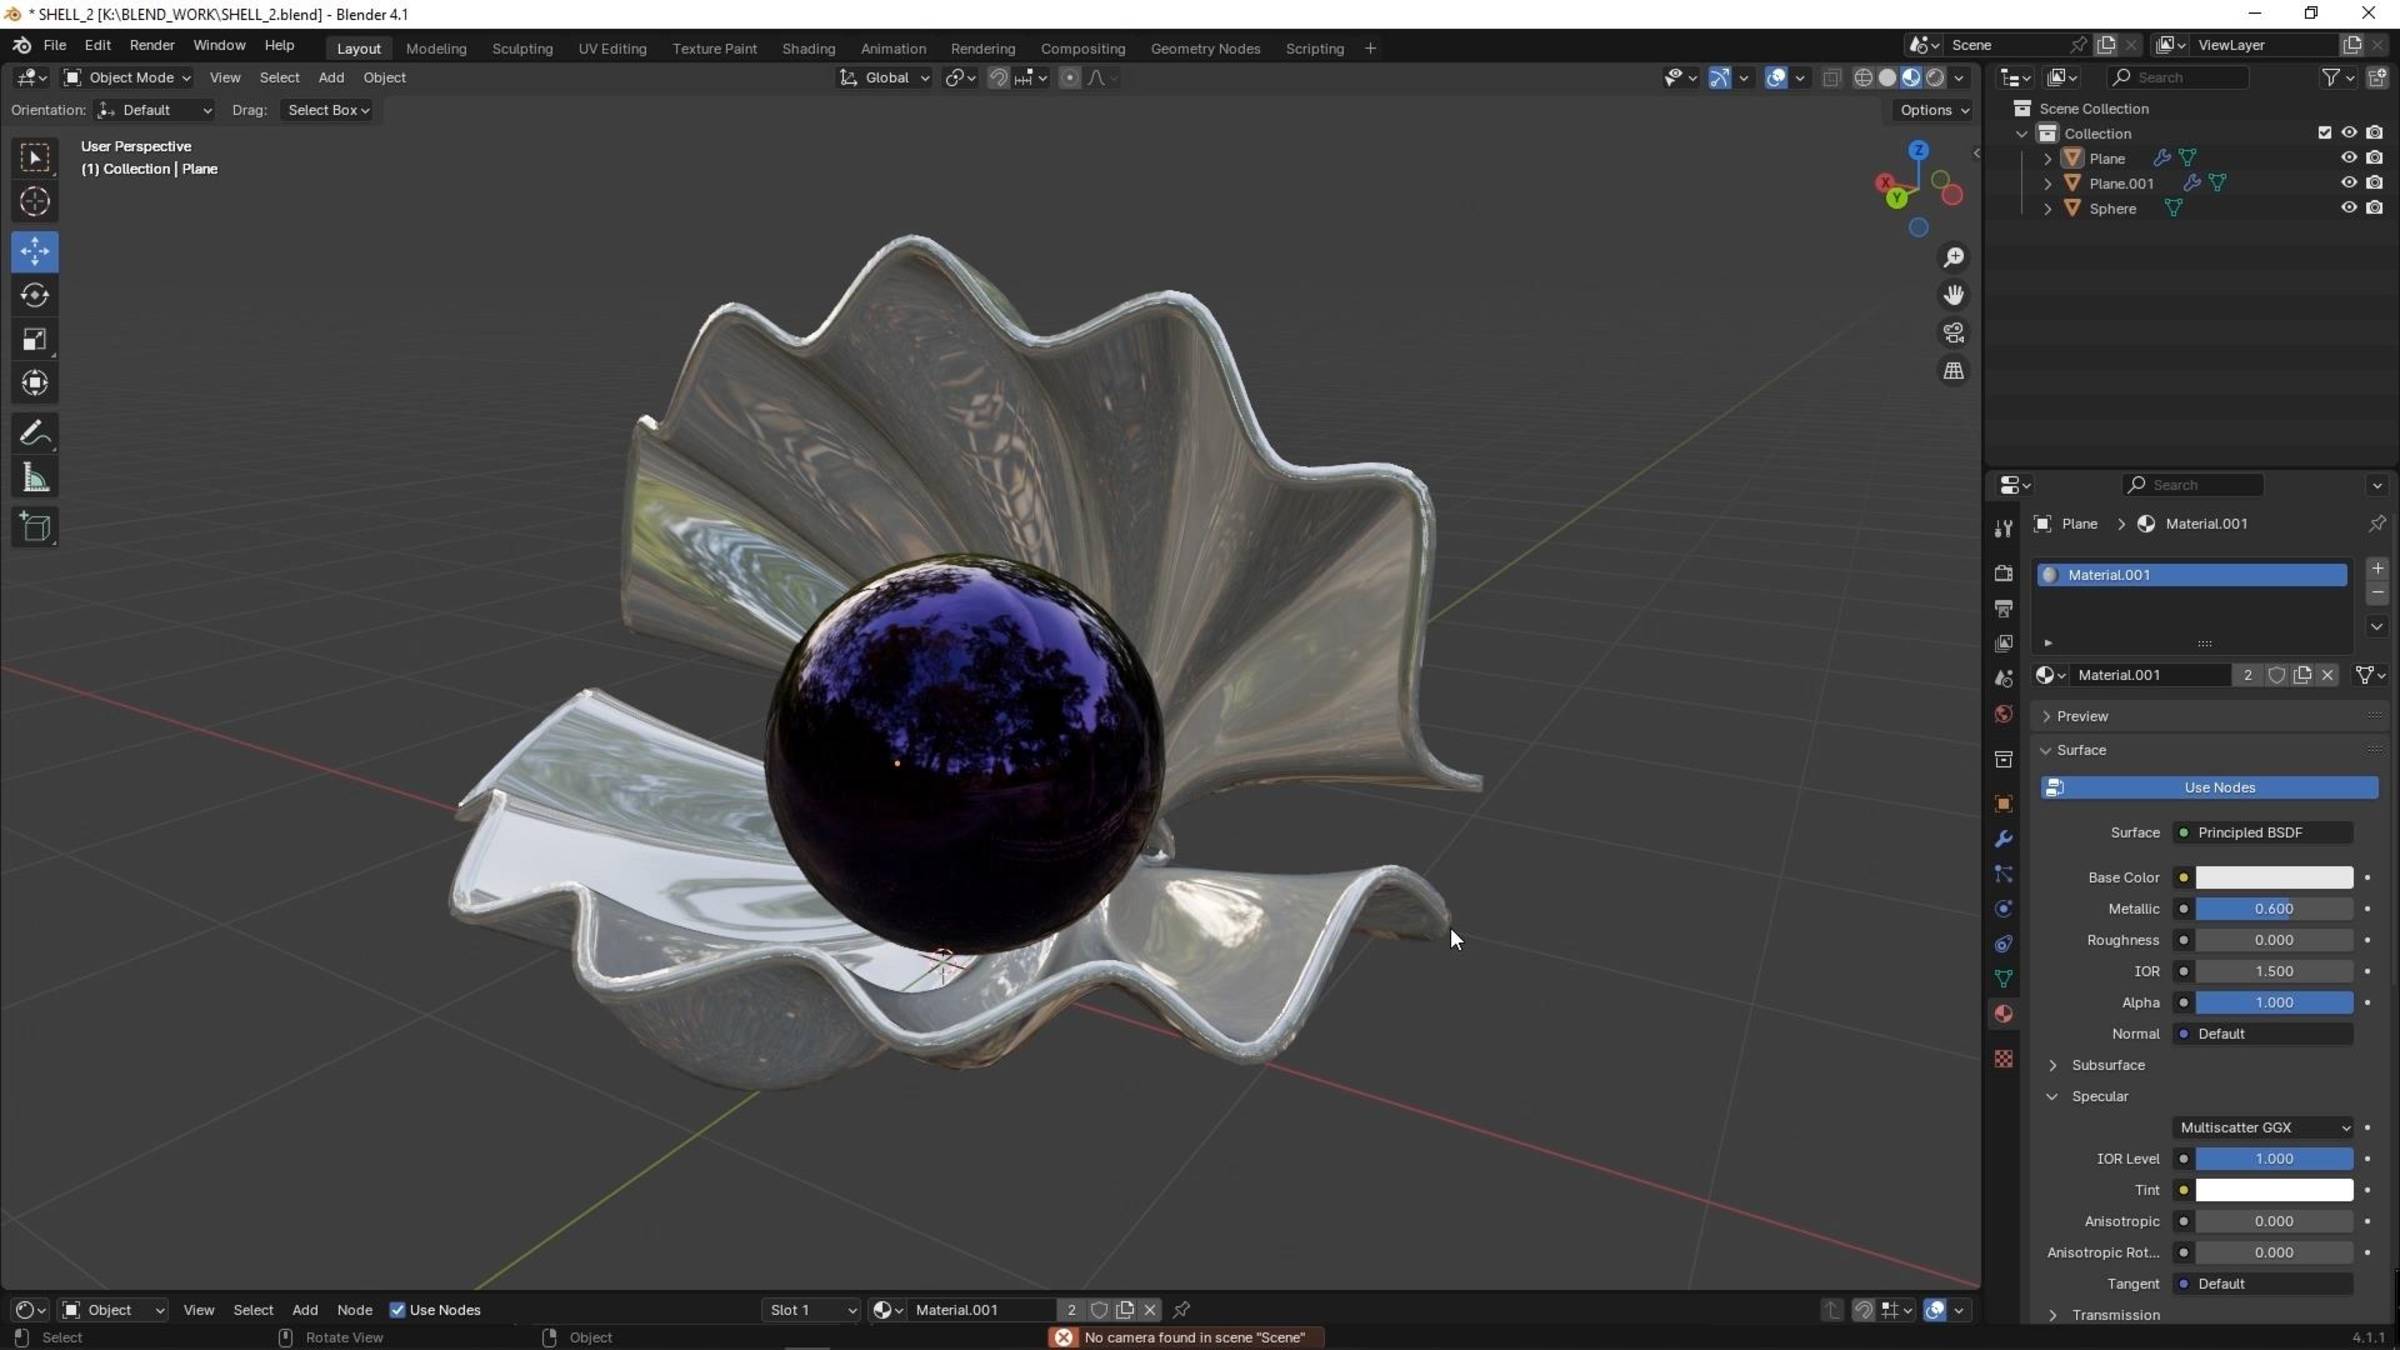
Task: Collapse the Surface section in material properties
Action: click(x=2079, y=749)
